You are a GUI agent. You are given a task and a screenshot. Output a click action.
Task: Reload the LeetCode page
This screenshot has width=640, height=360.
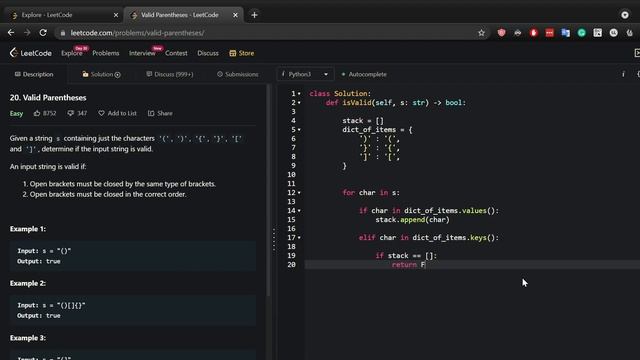43,33
